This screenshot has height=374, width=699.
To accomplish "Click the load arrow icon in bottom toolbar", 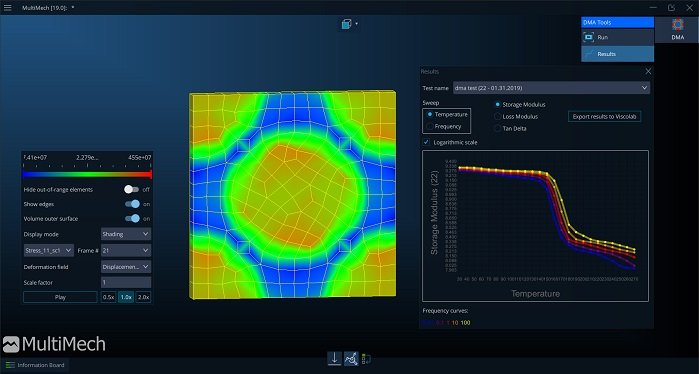I will (334, 358).
